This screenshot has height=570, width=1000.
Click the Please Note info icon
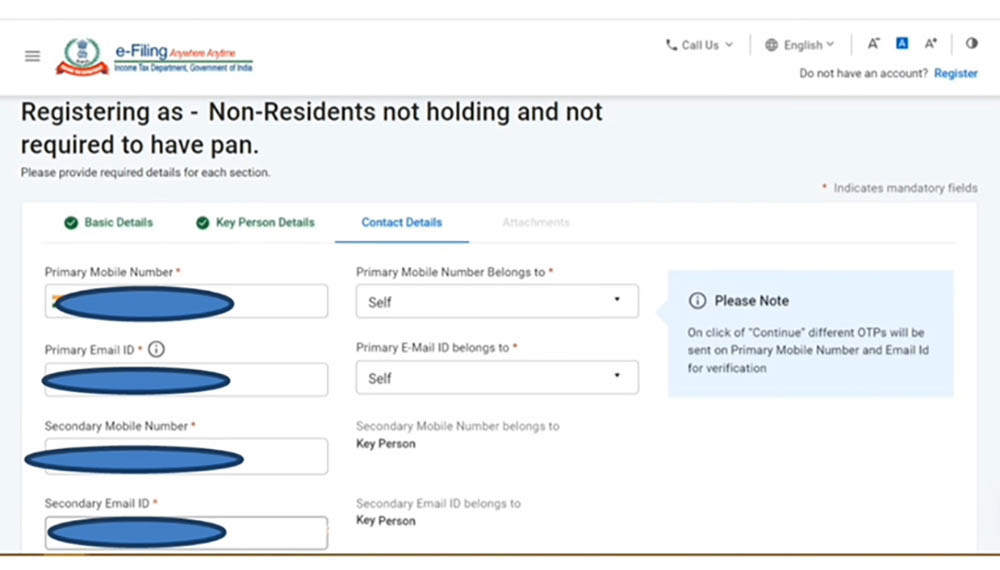click(697, 301)
